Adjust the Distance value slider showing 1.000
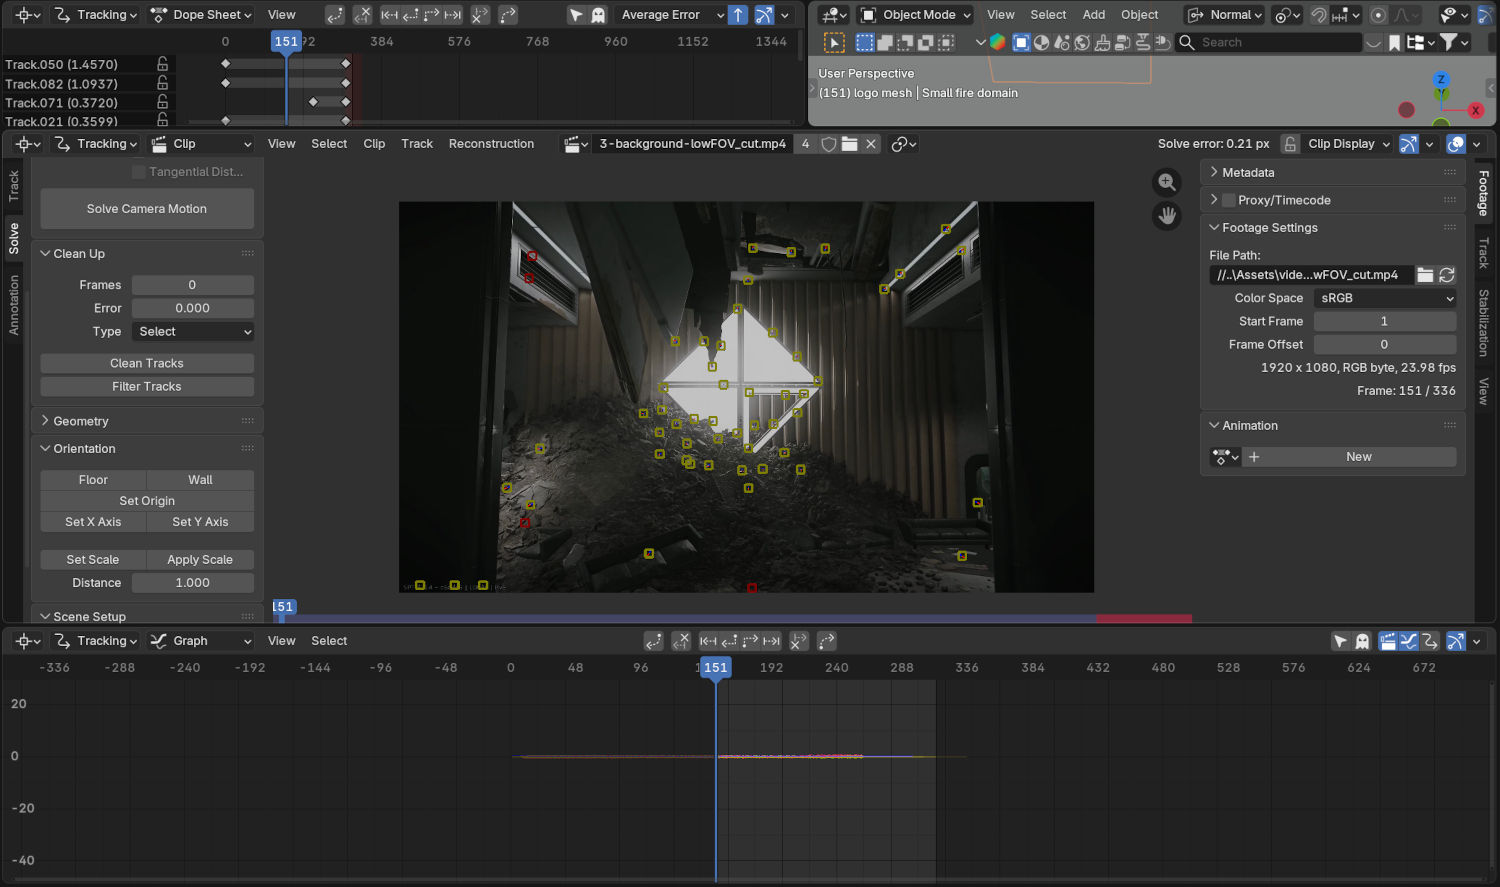 [x=192, y=582]
